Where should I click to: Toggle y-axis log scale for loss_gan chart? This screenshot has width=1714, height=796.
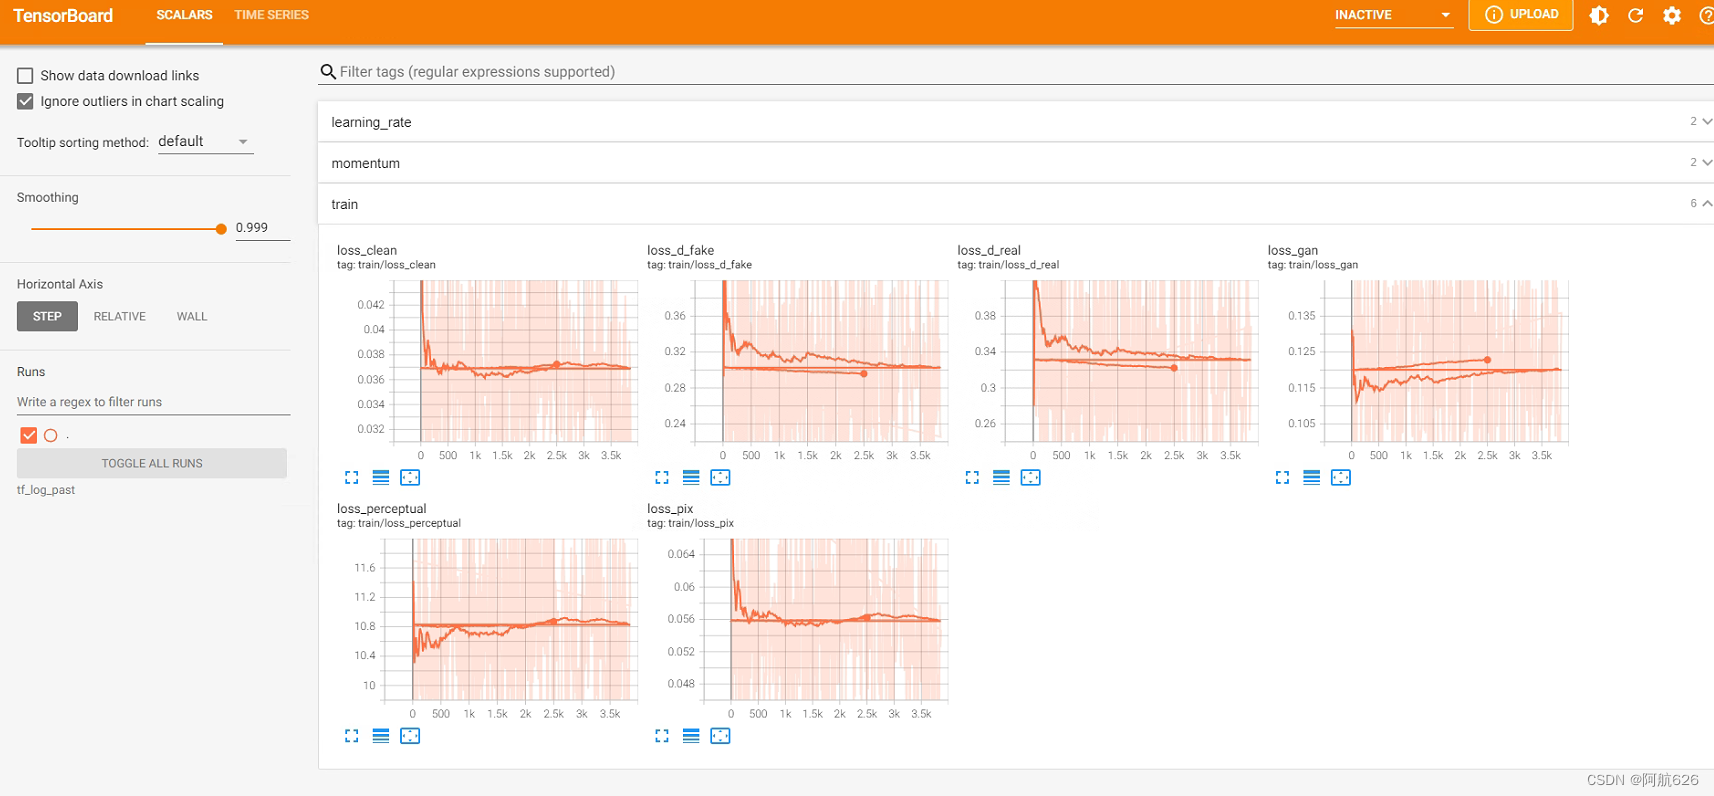coord(1311,478)
